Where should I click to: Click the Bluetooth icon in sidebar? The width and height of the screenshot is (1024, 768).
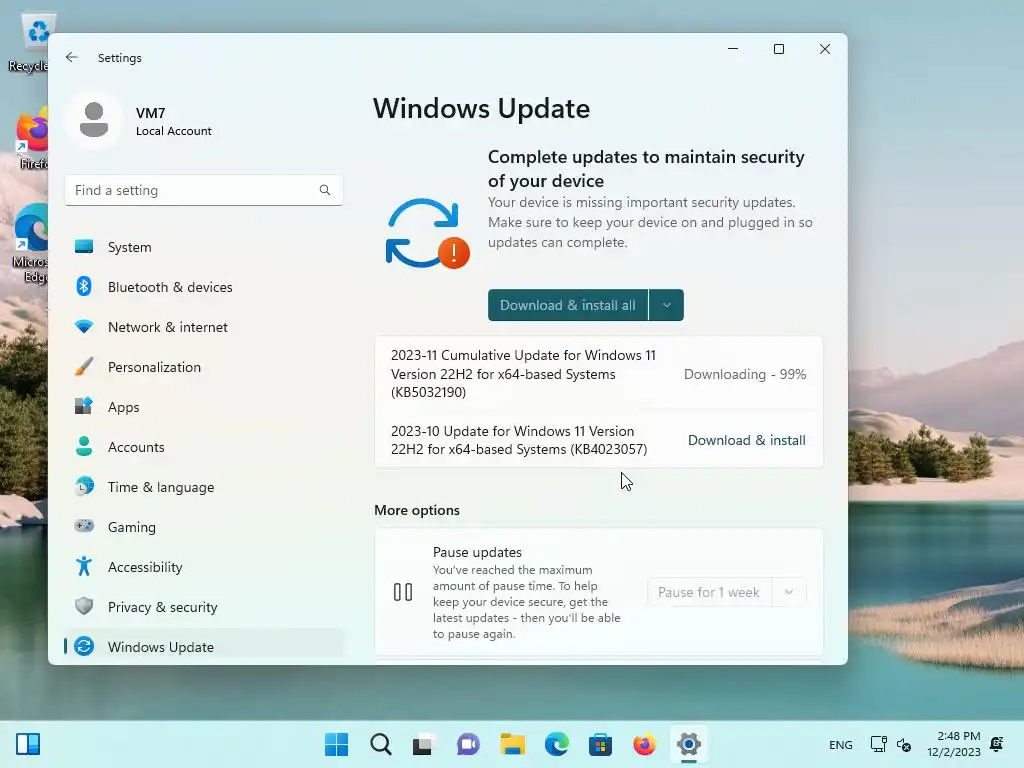click(84, 287)
